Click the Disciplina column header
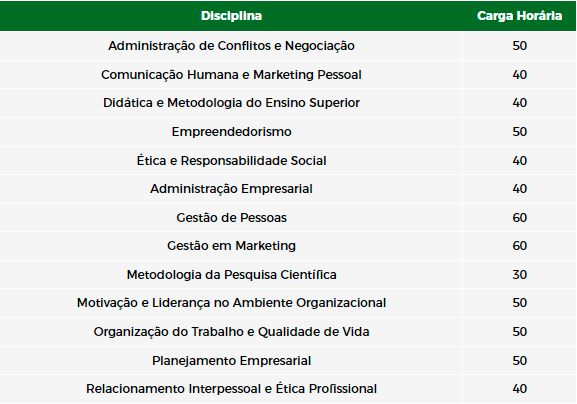The height and width of the screenshot is (404, 577). point(231,16)
